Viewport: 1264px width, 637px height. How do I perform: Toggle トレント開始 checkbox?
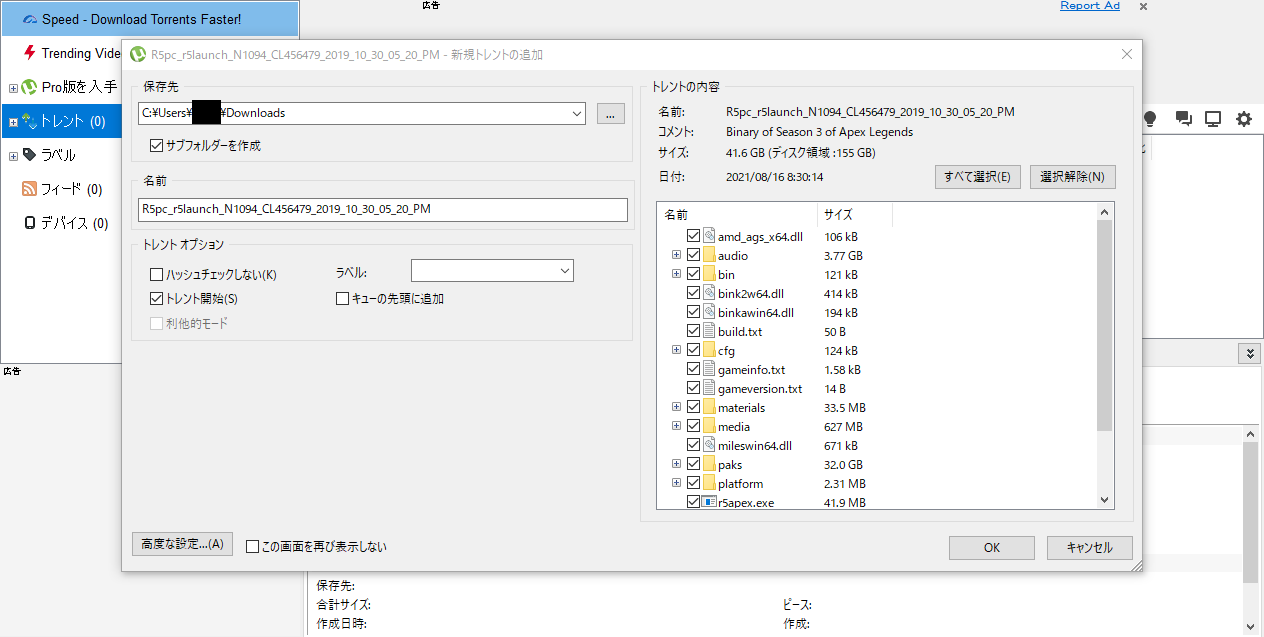[x=156, y=298]
